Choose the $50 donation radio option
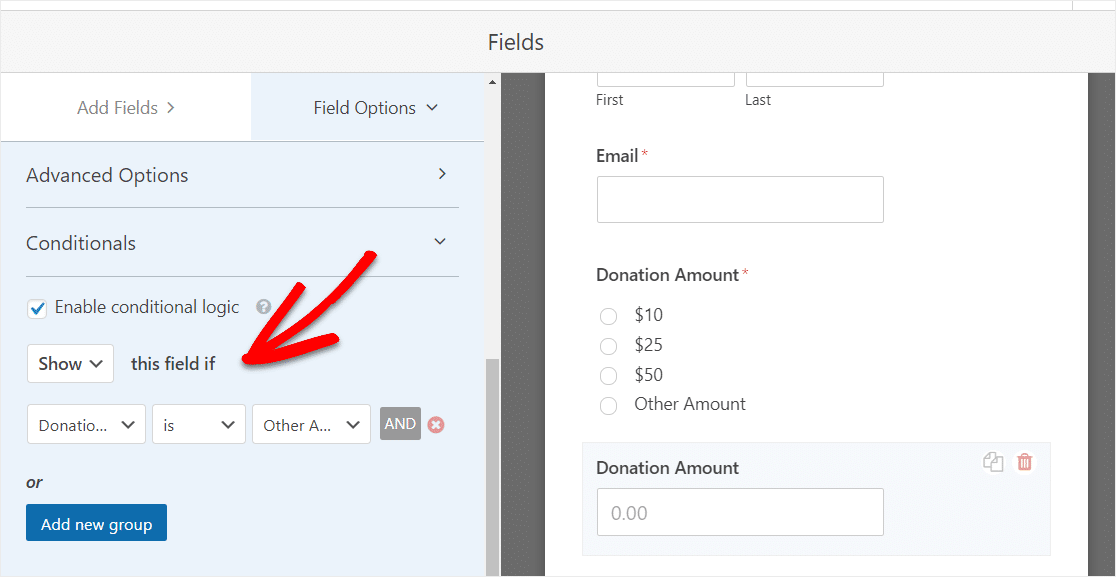Viewport: 1116px width, 577px height. (x=608, y=376)
